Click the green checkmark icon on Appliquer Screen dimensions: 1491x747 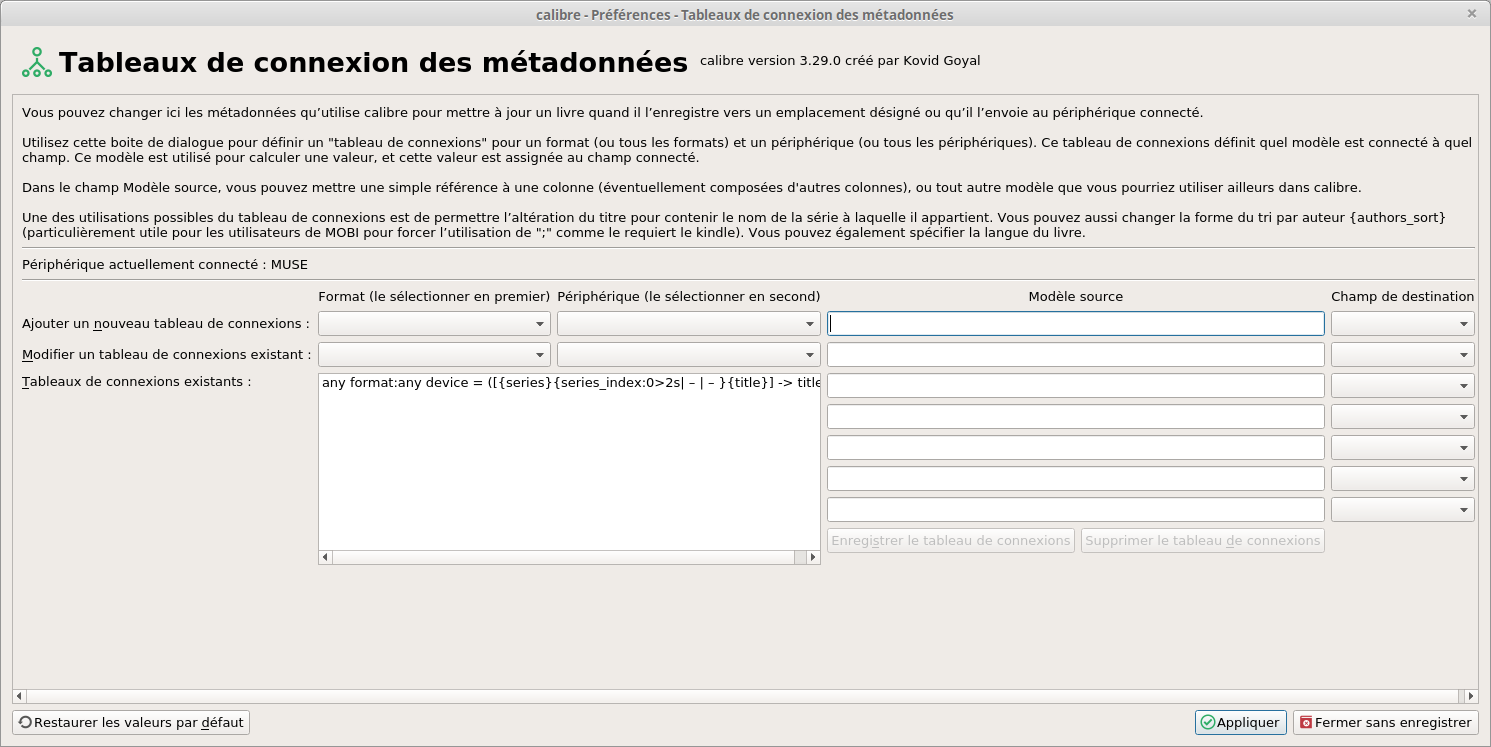[1207, 722]
